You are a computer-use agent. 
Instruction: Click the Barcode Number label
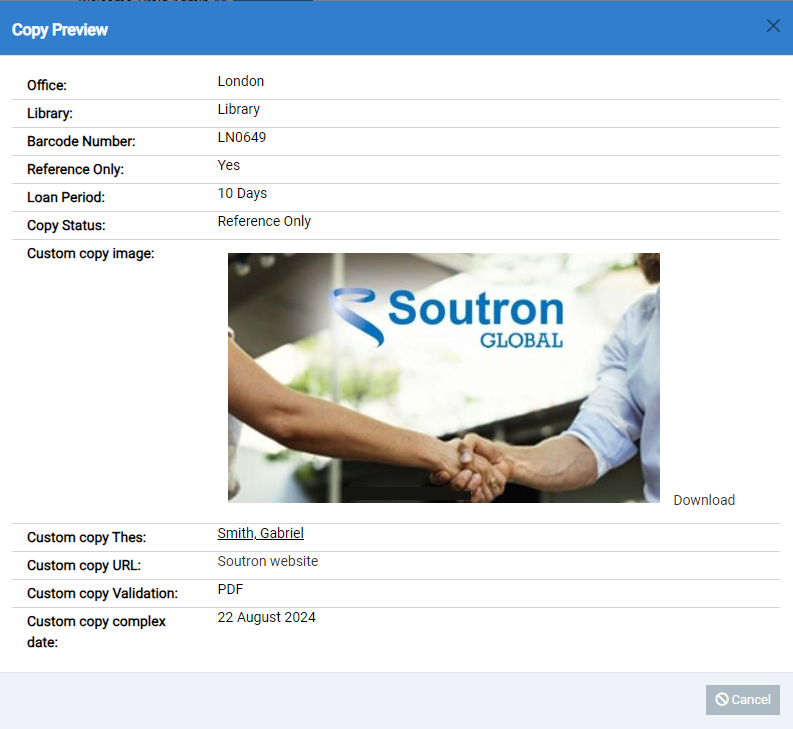(x=81, y=141)
